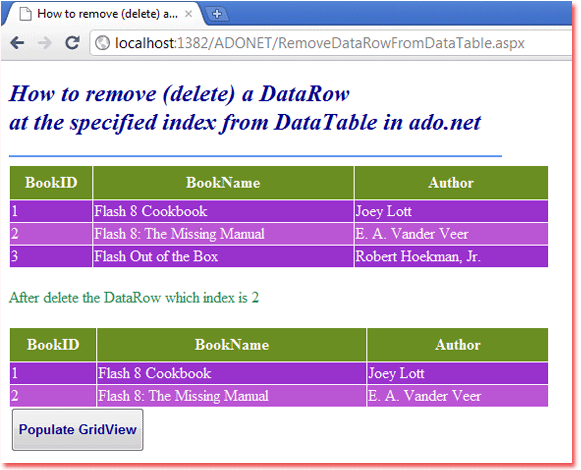Click BookName header in second table
This screenshot has width=581, height=470.
click(232, 345)
